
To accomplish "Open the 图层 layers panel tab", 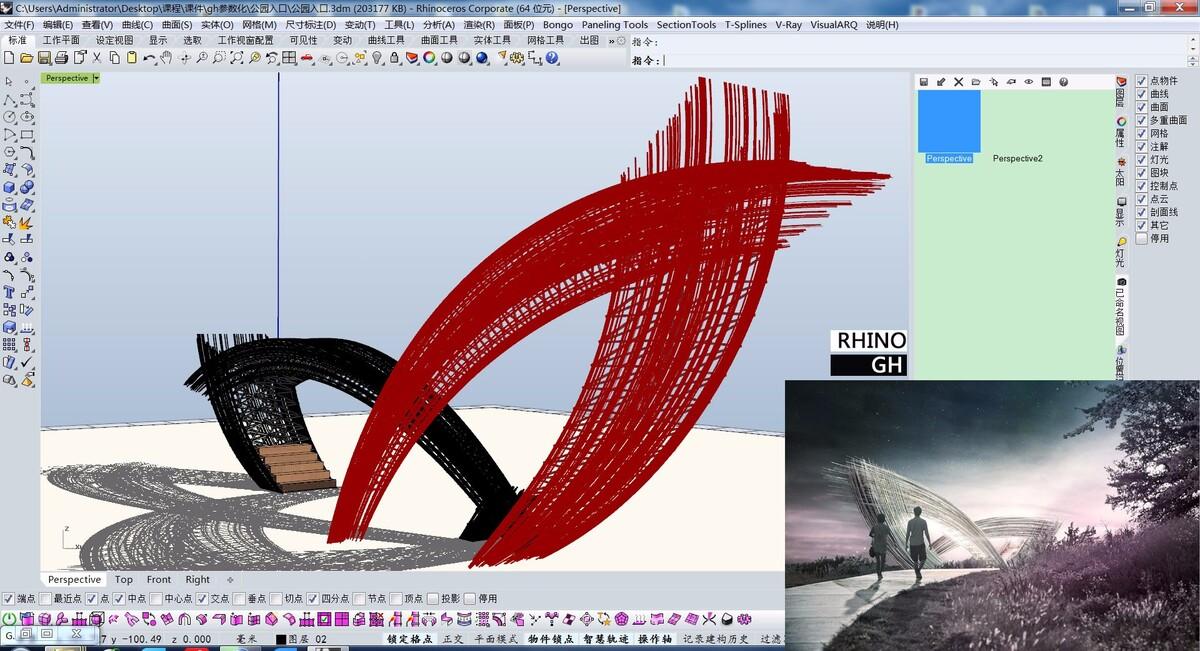I will point(1121,91).
